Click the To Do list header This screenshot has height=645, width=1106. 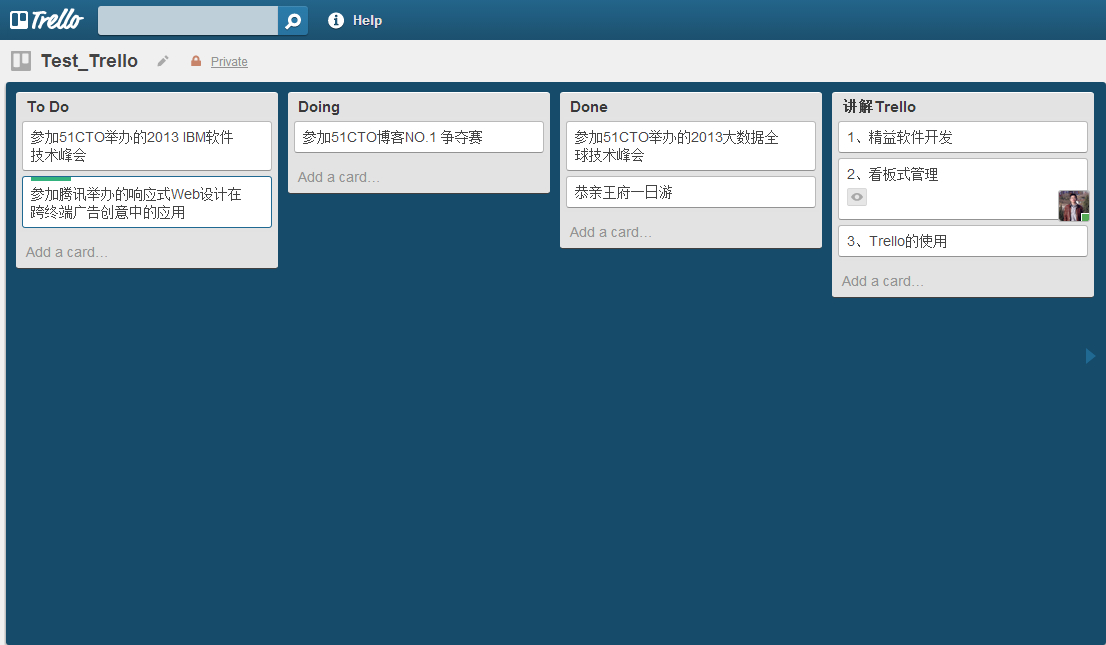pos(48,107)
